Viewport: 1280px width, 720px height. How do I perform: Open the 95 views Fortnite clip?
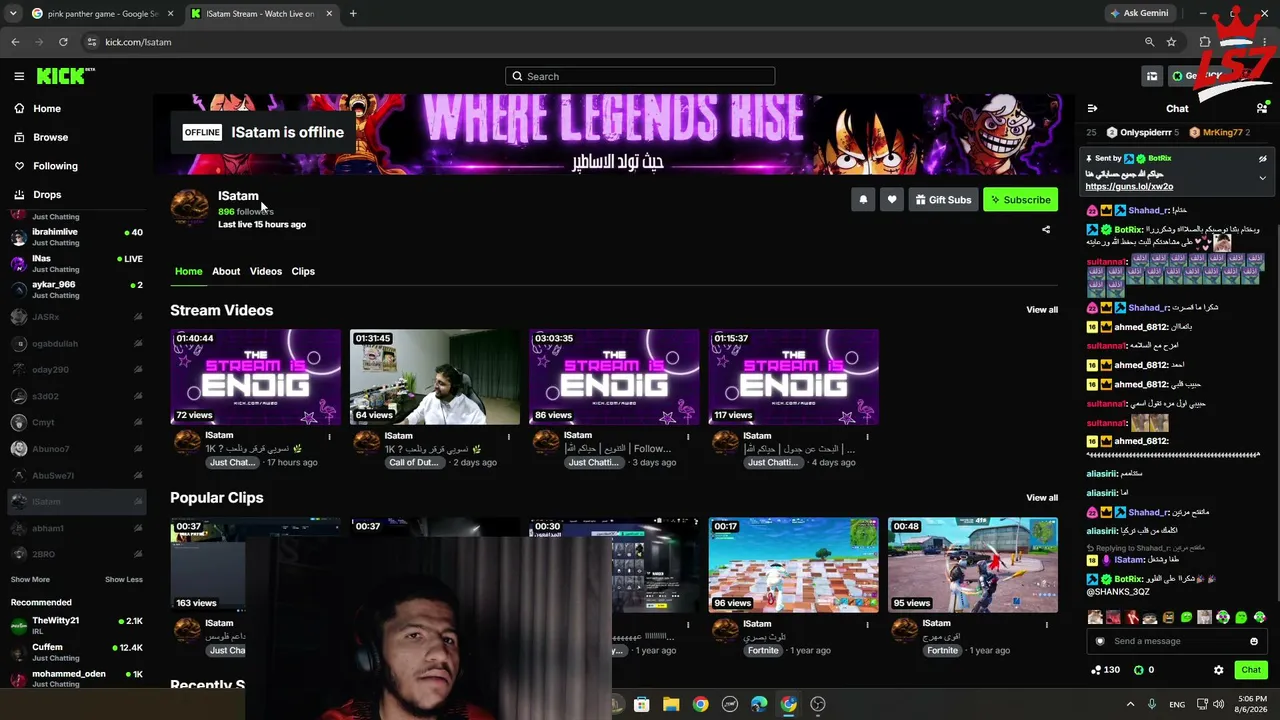[x=973, y=565]
